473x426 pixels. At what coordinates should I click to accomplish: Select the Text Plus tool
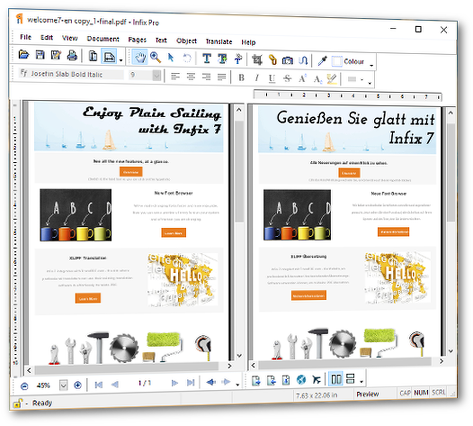pos(222,59)
